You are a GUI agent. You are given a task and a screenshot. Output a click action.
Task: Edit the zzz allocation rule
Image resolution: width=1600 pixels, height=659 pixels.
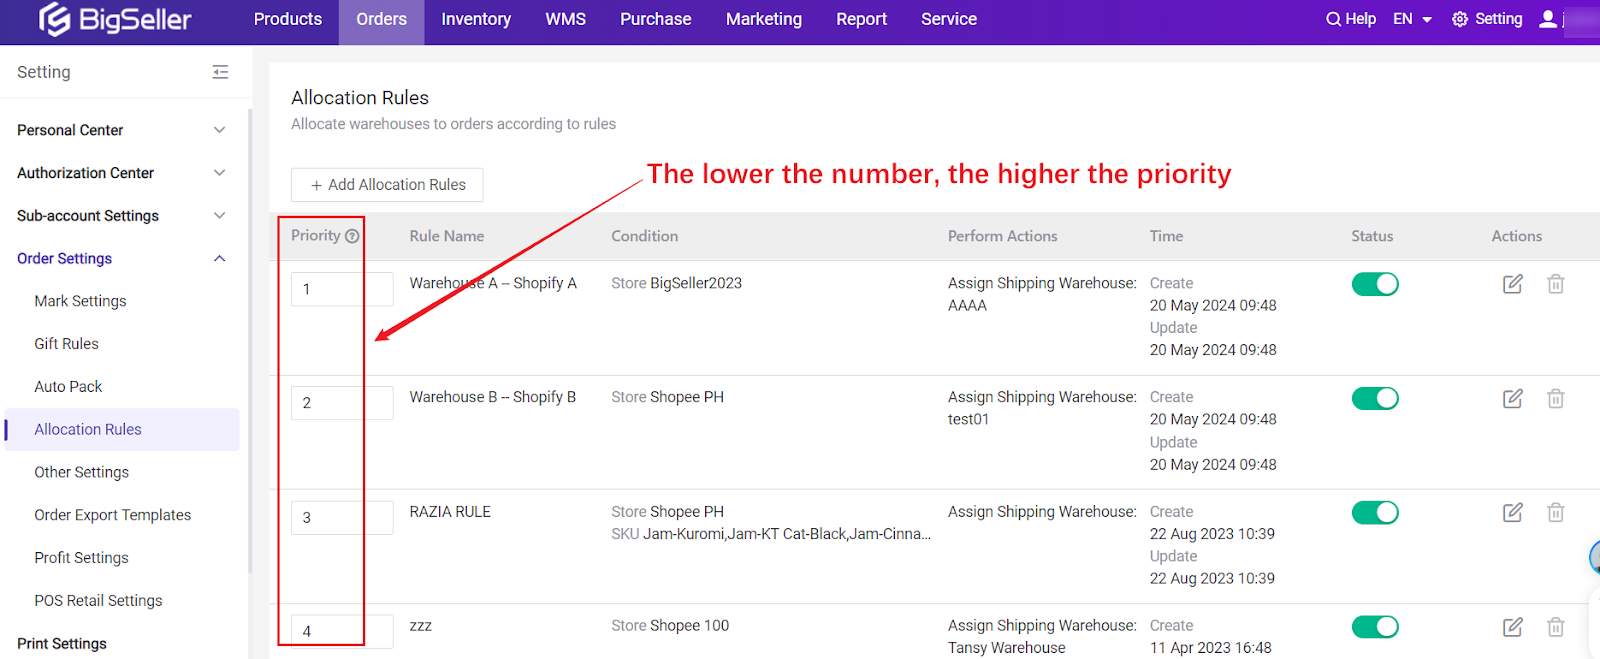(x=1513, y=627)
